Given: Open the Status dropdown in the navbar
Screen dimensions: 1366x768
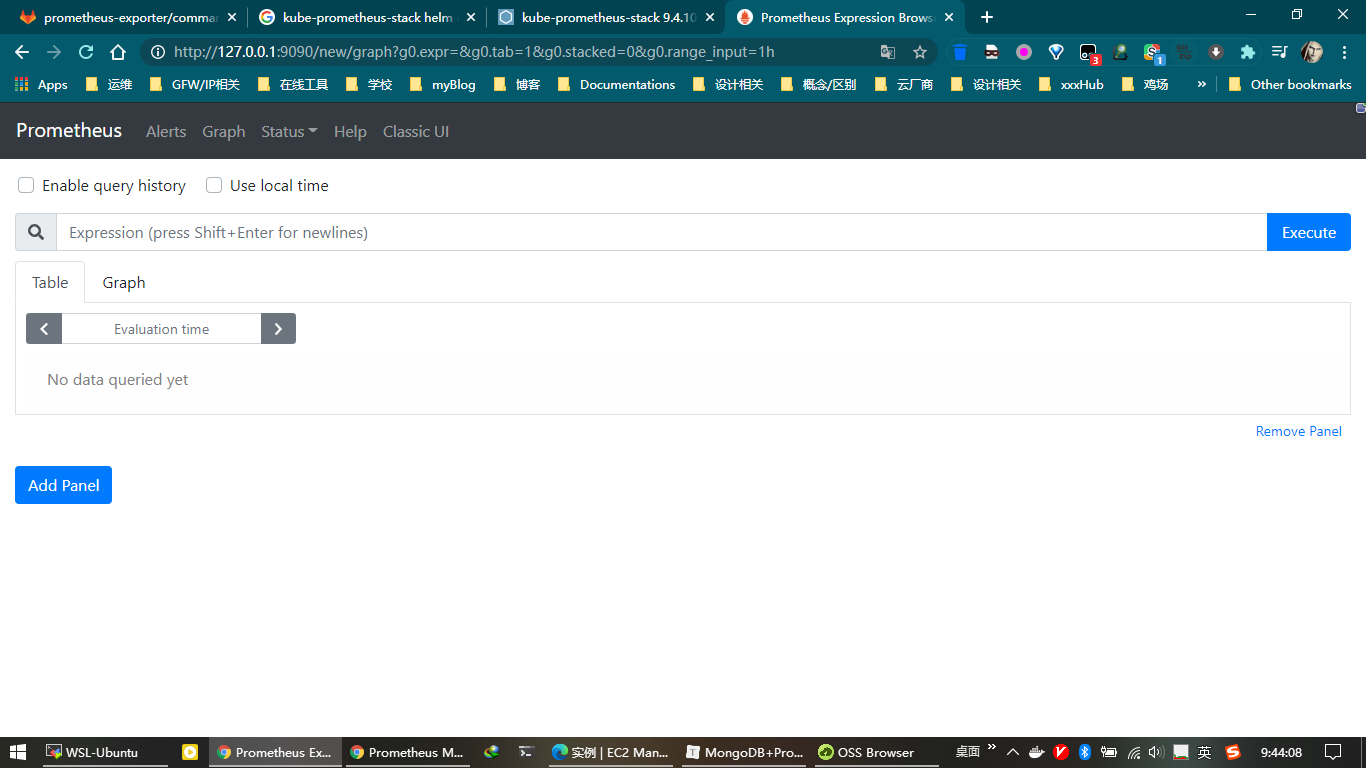Looking at the screenshot, I should (x=289, y=131).
